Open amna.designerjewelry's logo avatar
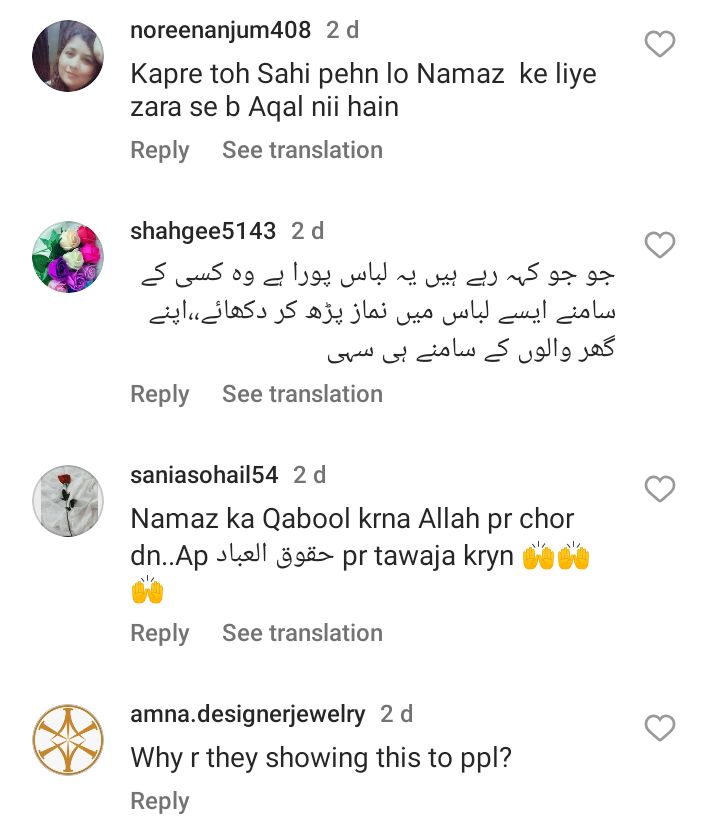The width and height of the screenshot is (720, 832). tap(68, 741)
